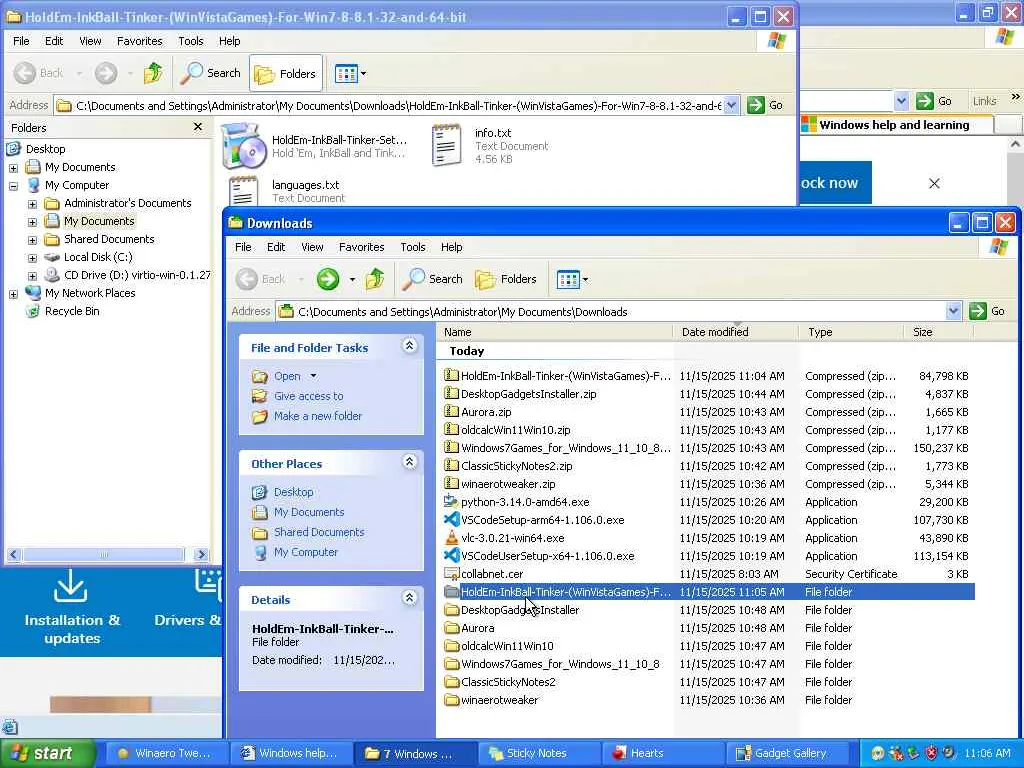1024x768 pixels.
Task: Click Give access to link
Action: tap(308, 396)
